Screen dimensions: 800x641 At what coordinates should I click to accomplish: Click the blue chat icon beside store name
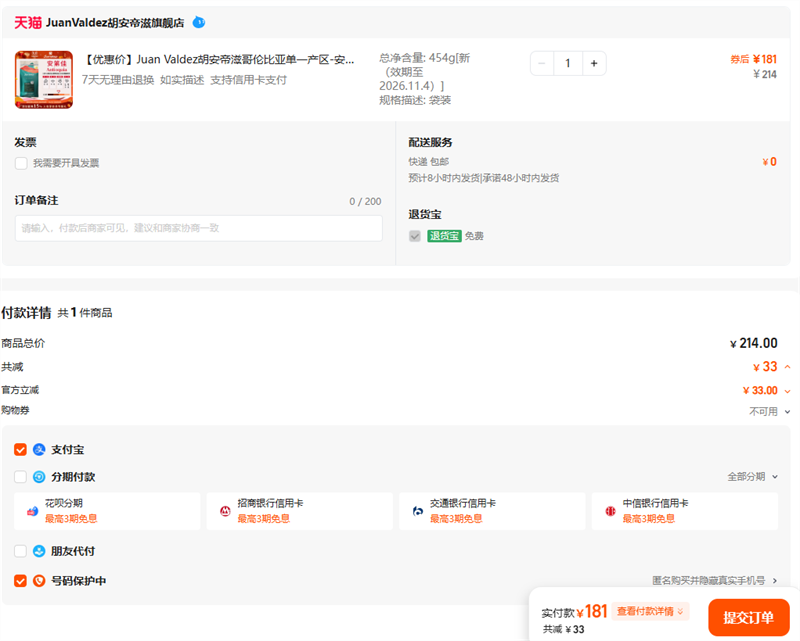pos(199,22)
